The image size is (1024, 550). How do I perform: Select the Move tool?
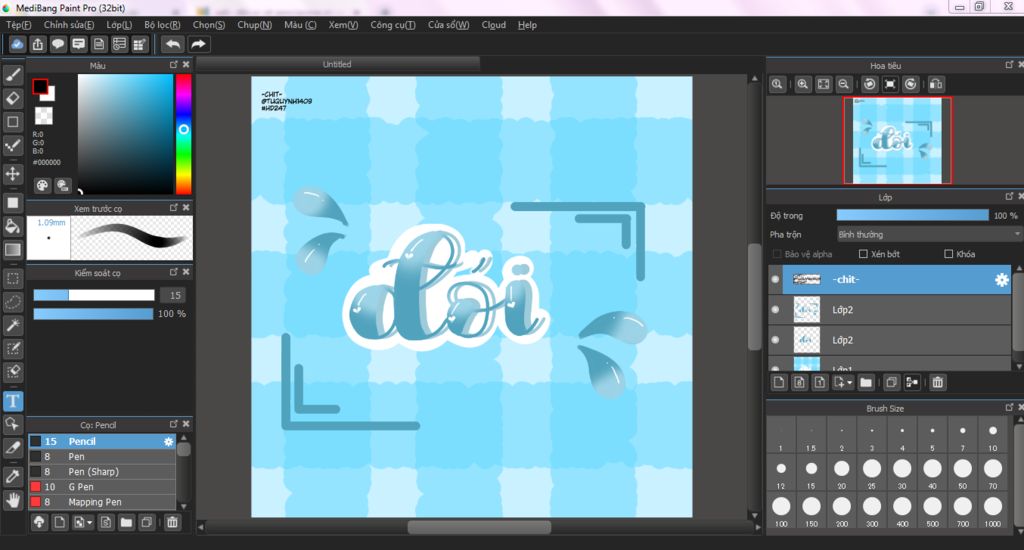[x=13, y=174]
